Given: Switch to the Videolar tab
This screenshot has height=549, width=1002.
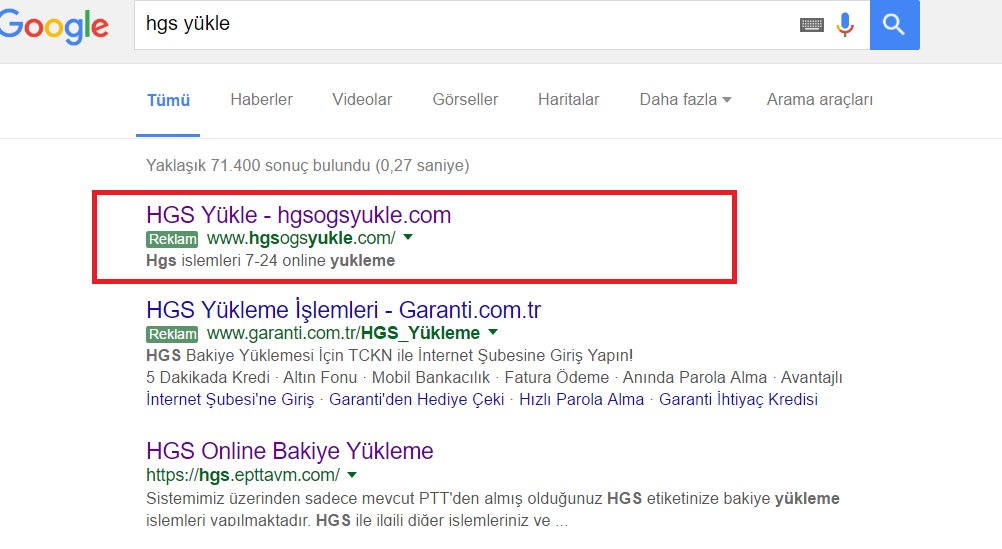Looking at the screenshot, I should (x=362, y=100).
